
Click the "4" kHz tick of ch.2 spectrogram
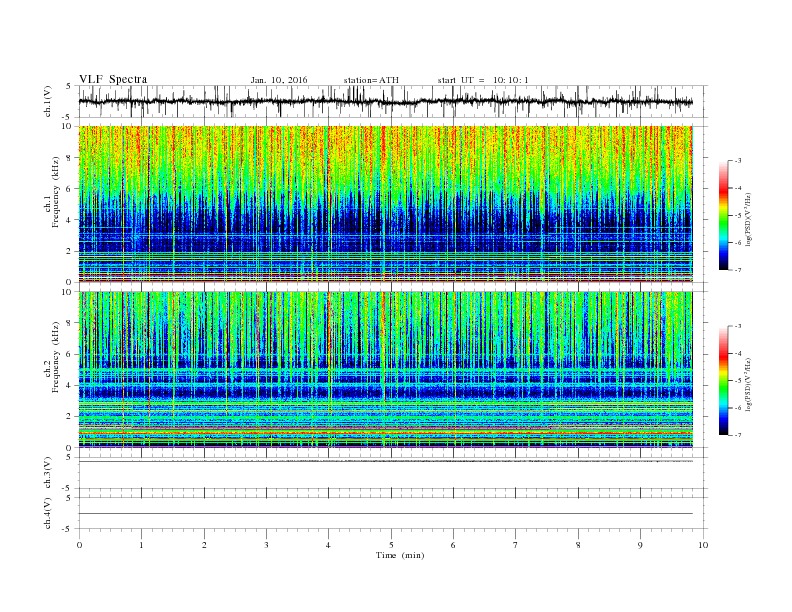tap(70, 385)
